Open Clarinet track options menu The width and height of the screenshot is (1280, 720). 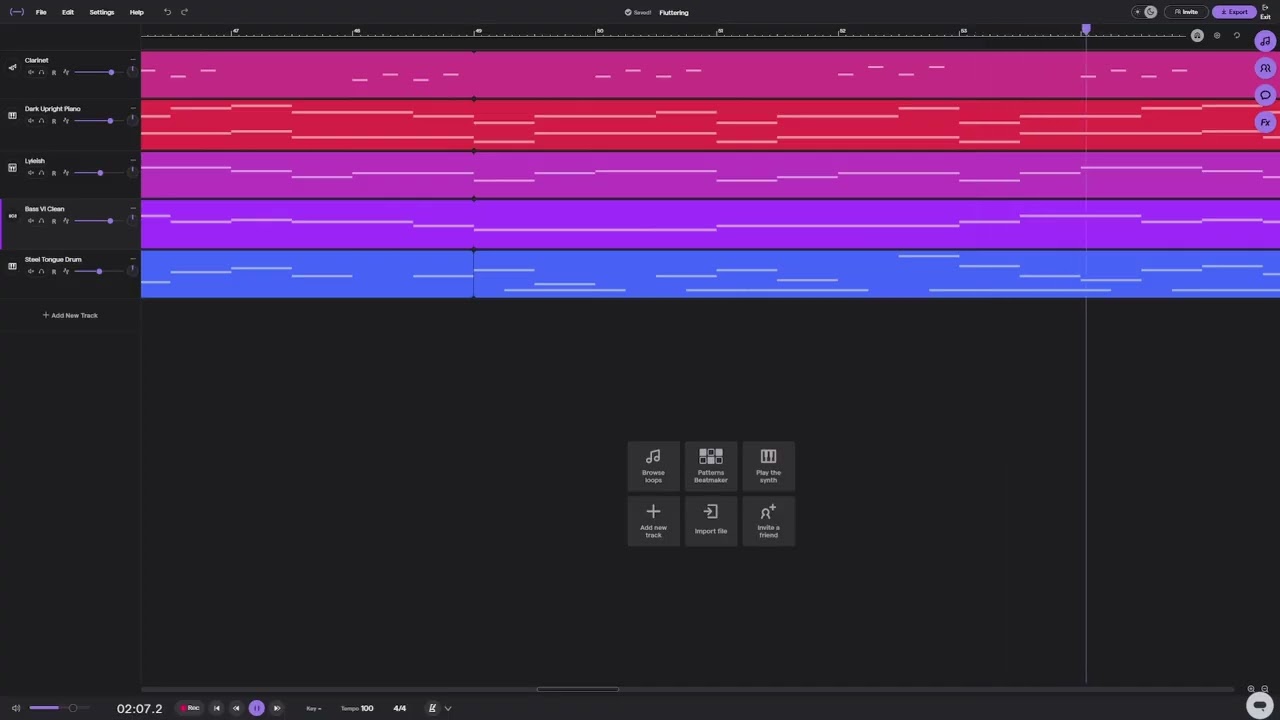[132, 60]
